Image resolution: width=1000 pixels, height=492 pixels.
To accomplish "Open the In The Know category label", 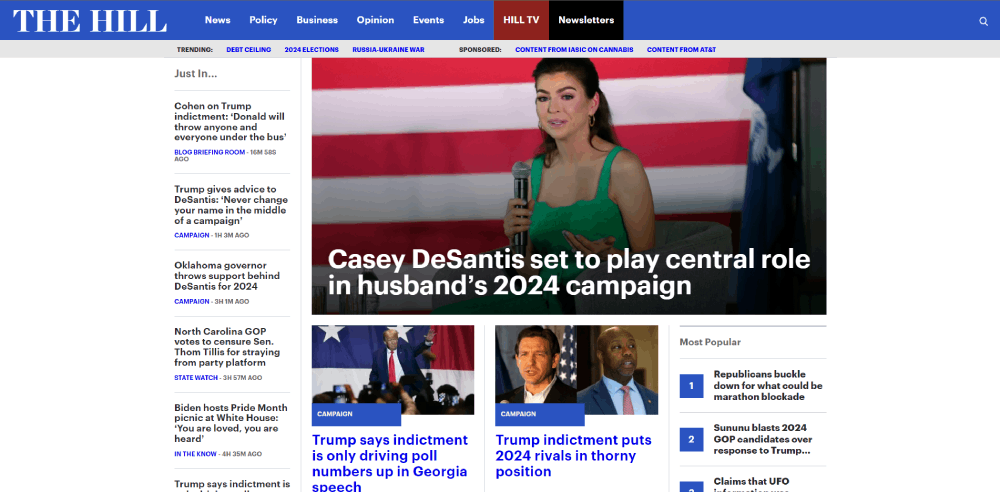I will tap(195, 454).
